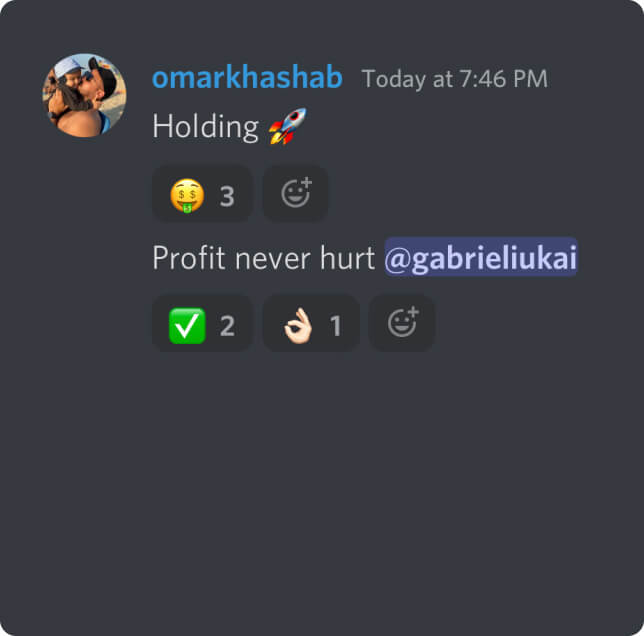Open the @gabrieliukai mention
The width and height of the screenshot is (644, 636).
click(481, 258)
